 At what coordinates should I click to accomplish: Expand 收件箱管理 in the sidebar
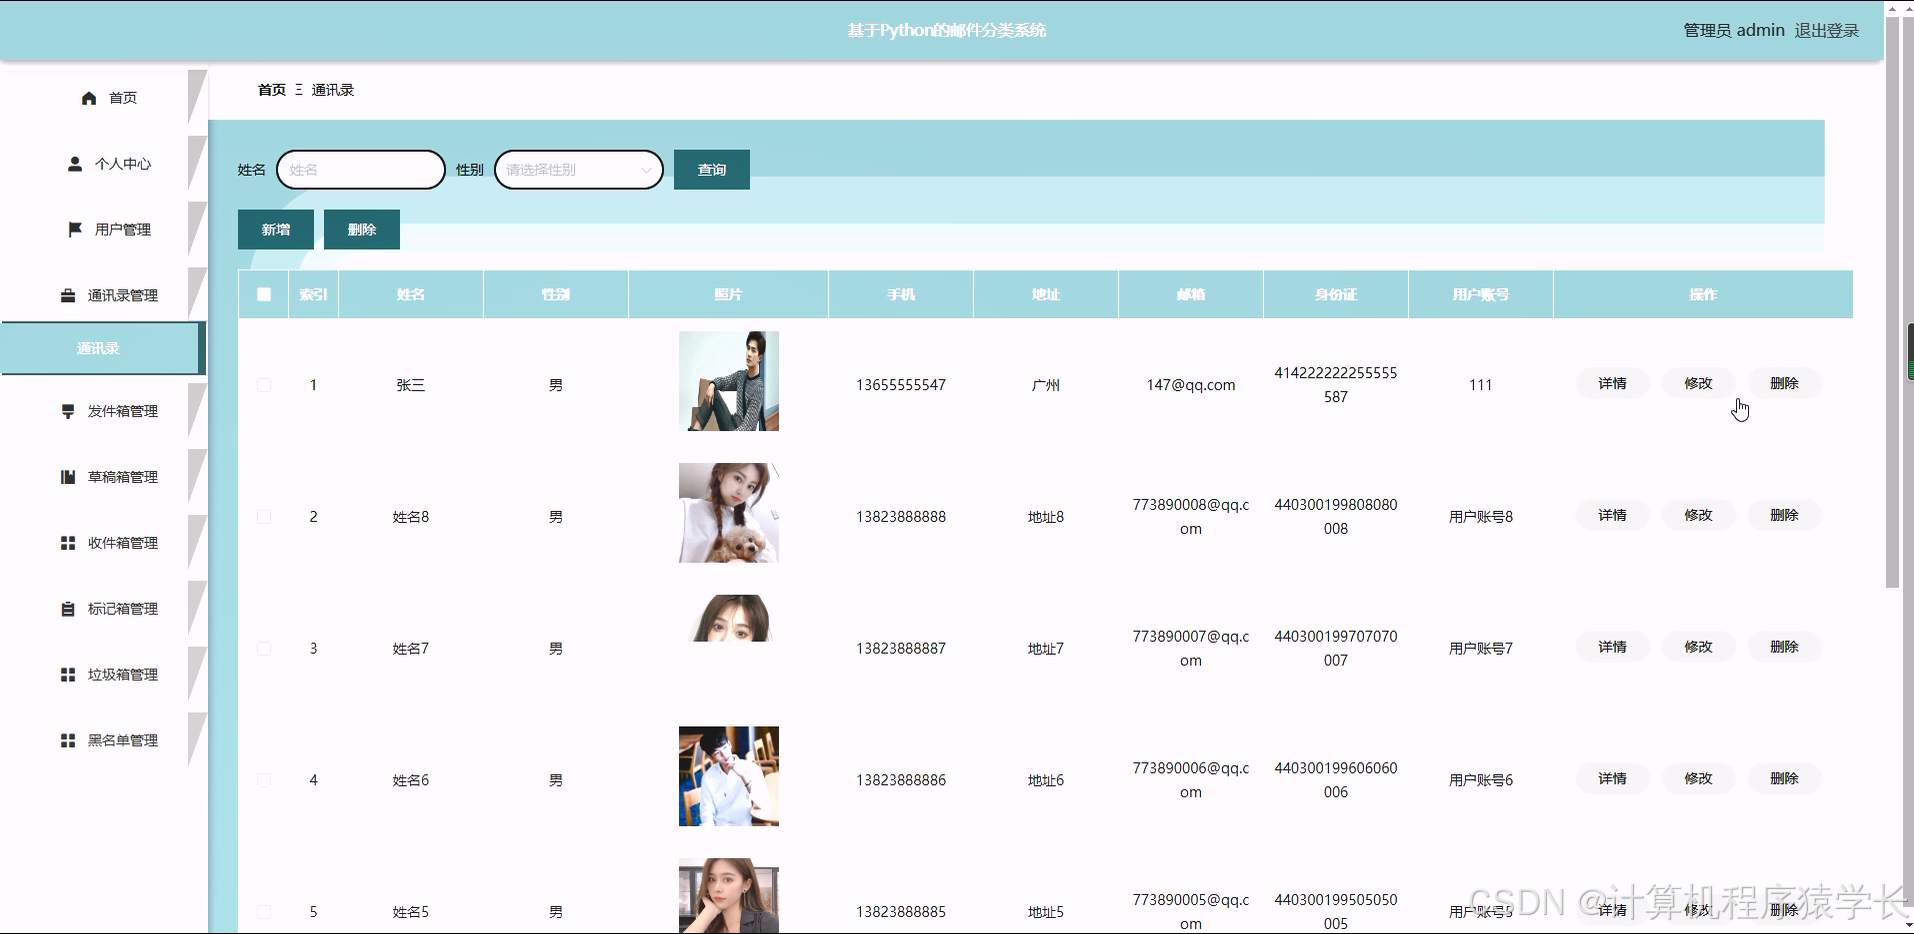104,543
